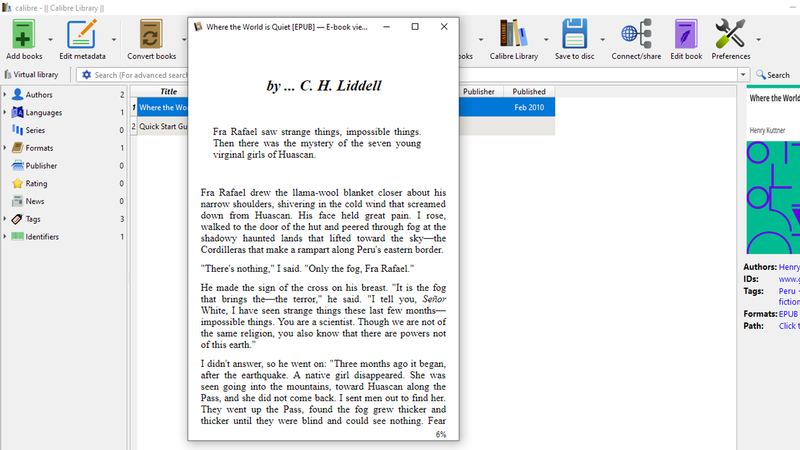Open the search history dropdown arrow
The height and width of the screenshot is (450, 800).
[x=744, y=75]
